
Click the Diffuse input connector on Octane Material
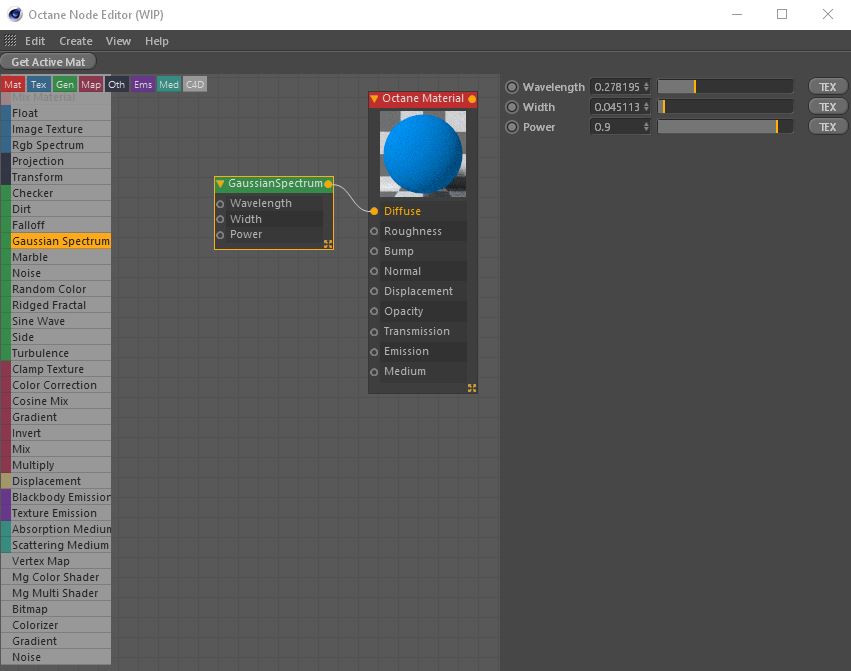[377, 211]
